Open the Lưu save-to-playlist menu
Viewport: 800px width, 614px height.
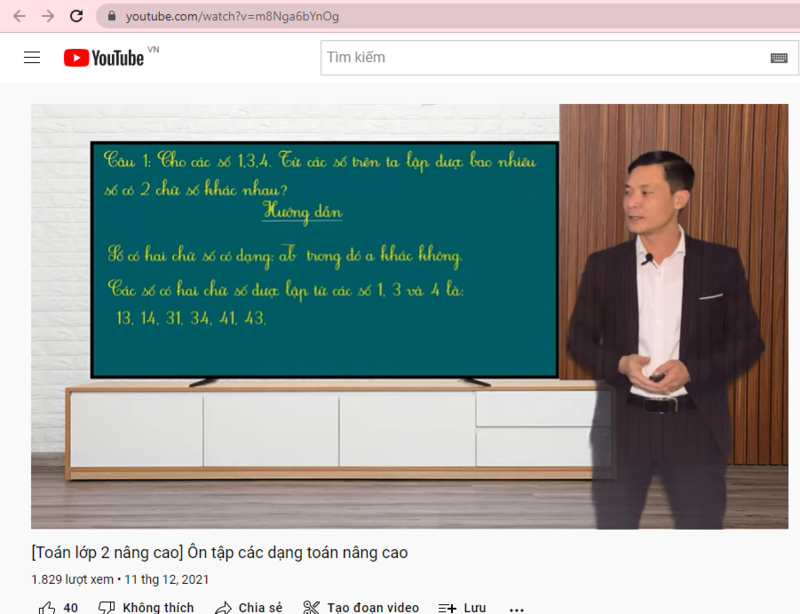tap(462, 607)
